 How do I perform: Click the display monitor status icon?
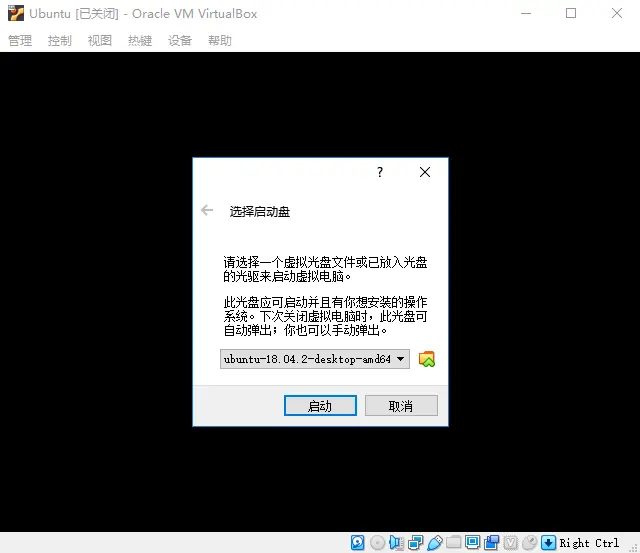tap(473, 542)
